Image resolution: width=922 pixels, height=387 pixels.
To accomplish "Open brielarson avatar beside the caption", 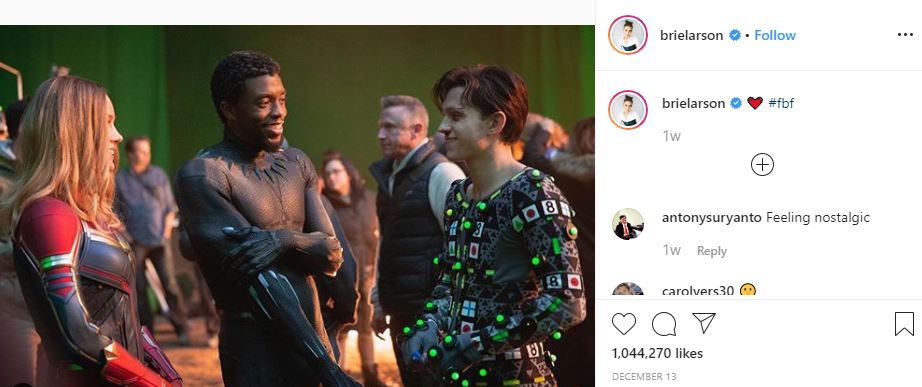I will click(x=628, y=109).
